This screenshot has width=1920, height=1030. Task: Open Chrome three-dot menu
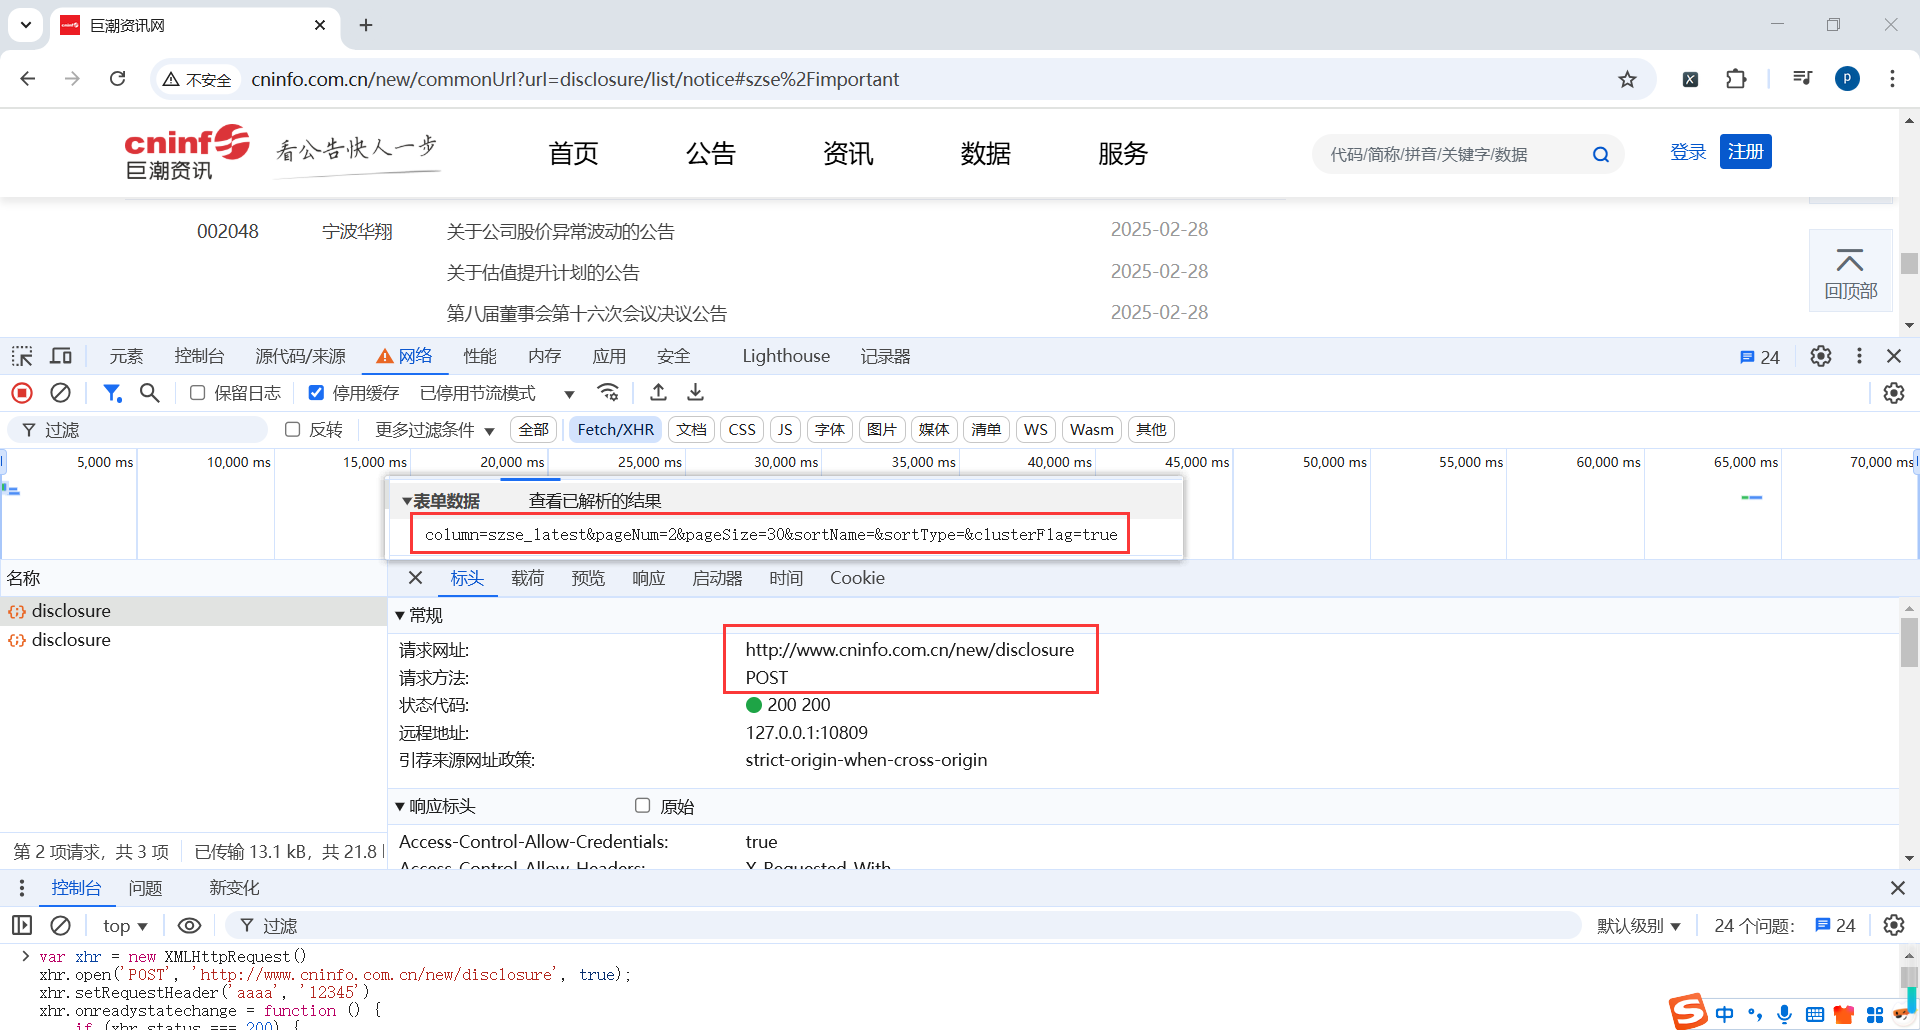click(x=1892, y=79)
